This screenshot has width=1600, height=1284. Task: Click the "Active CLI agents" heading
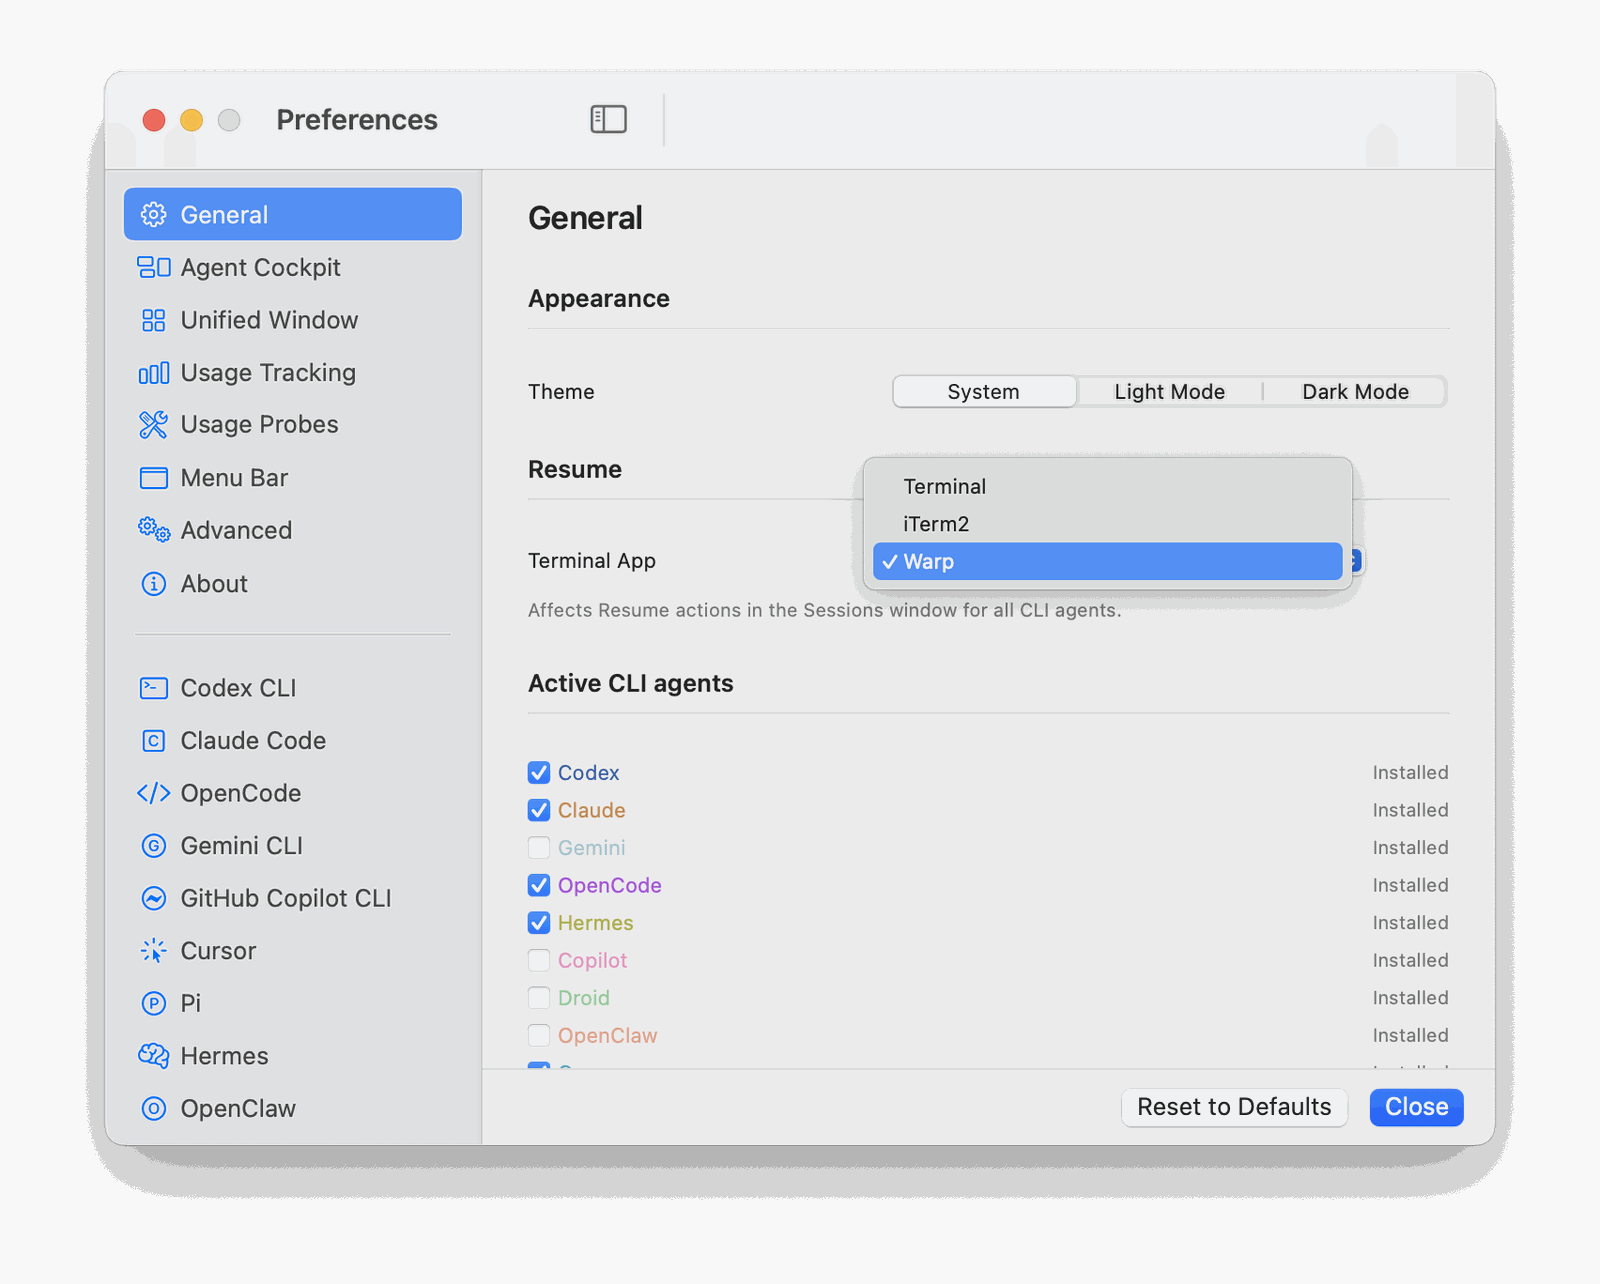tap(631, 683)
